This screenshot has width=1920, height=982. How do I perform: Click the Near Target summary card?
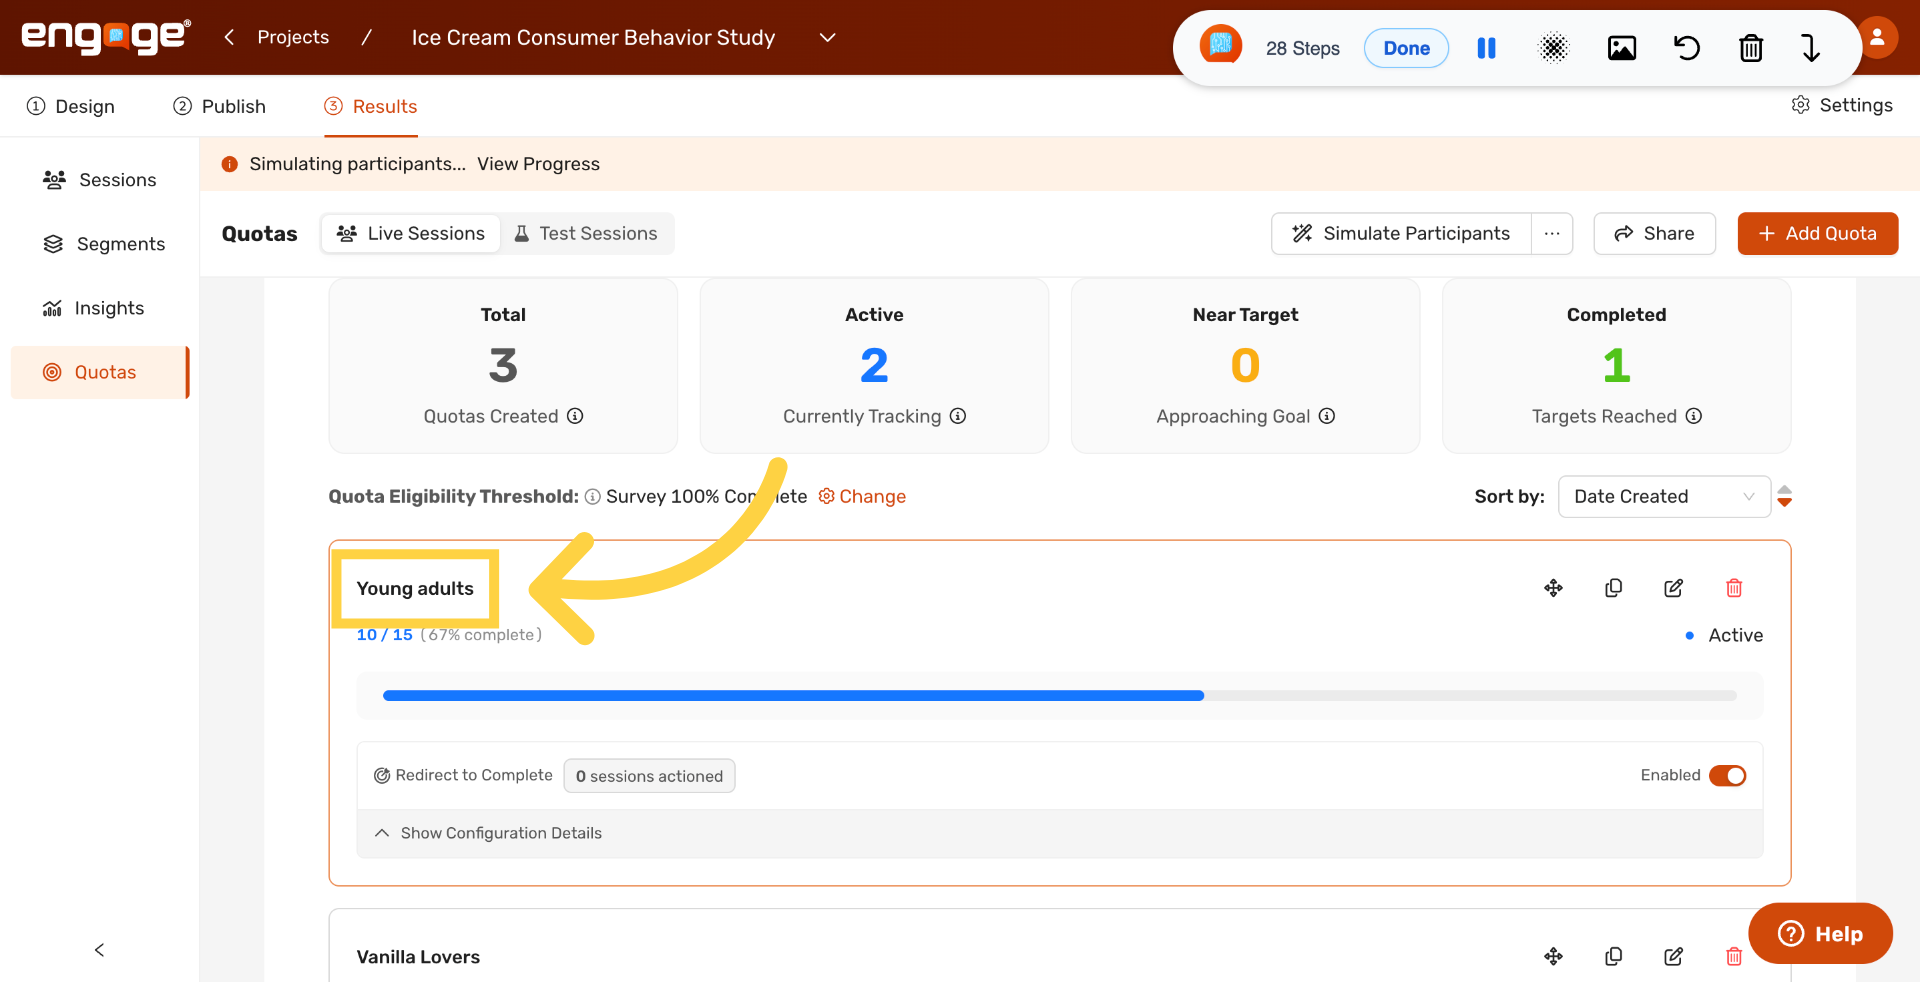[x=1245, y=366]
